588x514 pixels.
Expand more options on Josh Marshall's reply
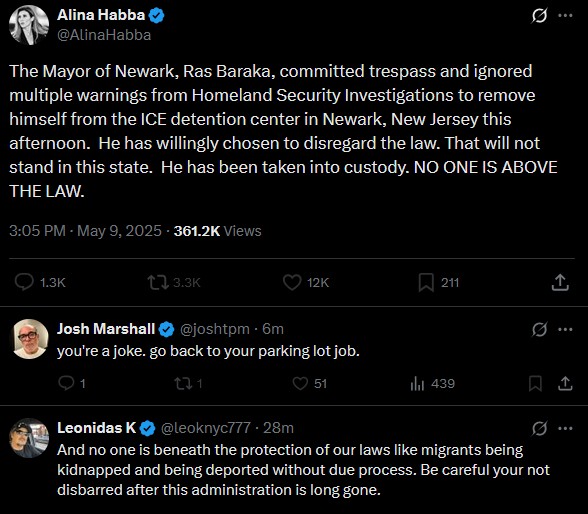(566, 330)
